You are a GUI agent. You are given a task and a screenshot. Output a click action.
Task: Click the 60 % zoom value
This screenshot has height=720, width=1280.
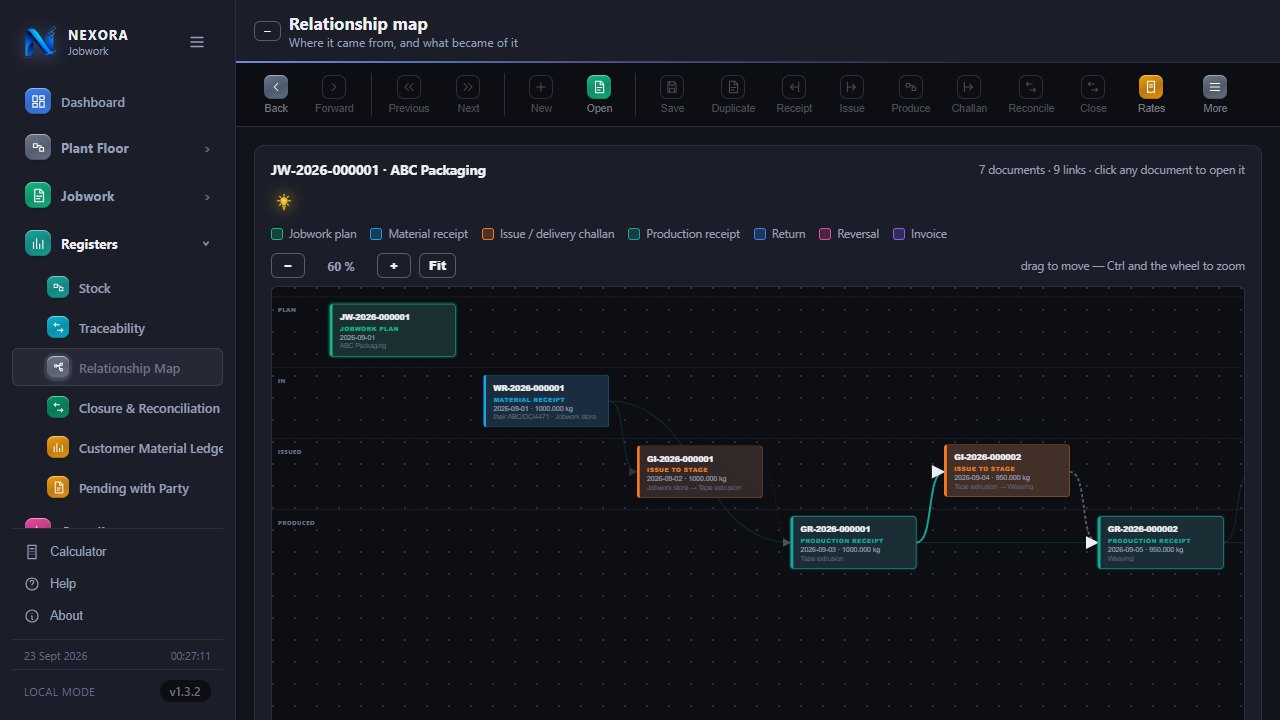pyautogui.click(x=341, y=267)
